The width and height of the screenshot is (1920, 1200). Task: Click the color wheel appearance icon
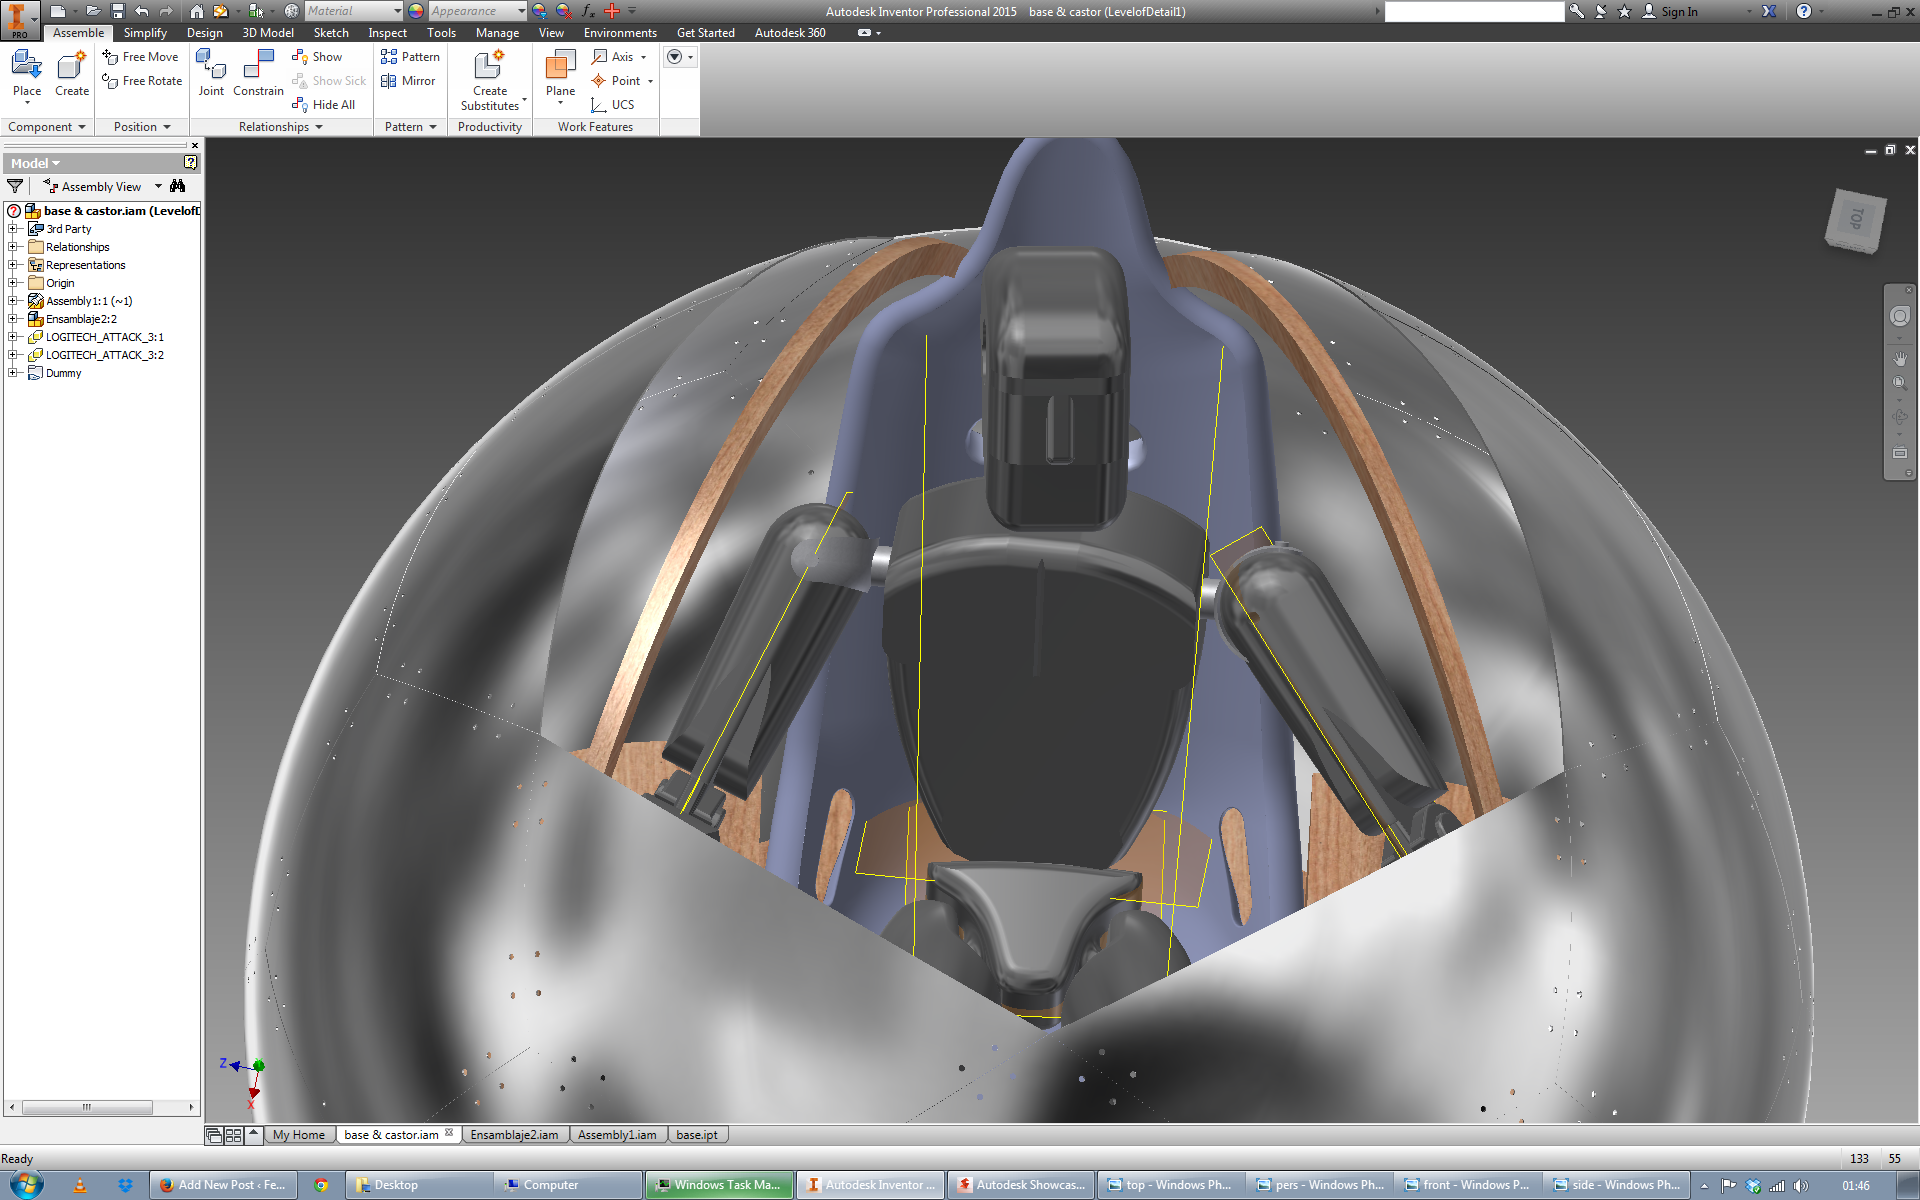coord(416,11)
